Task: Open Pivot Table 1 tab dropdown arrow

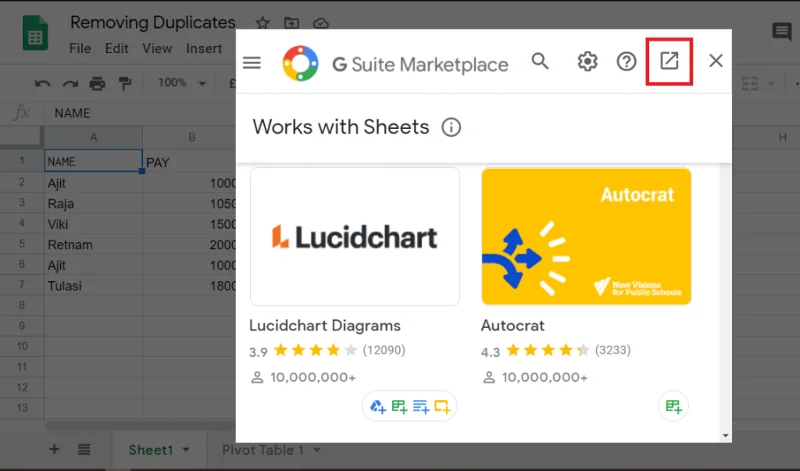Action: pyautogui.click(x=317, y=450)
